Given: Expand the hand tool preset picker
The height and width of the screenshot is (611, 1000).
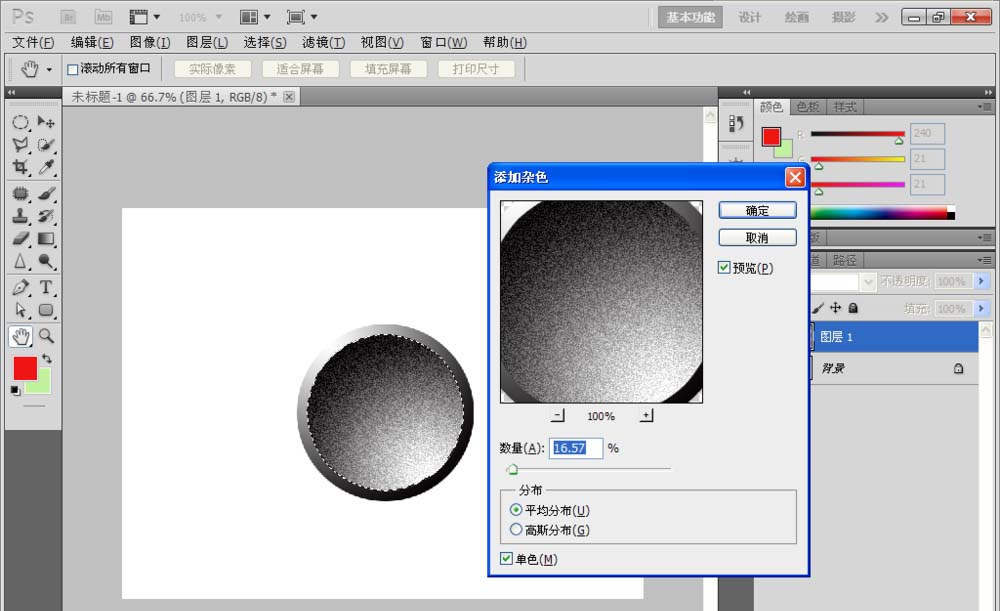Looking at the screenshot, I should pyautogui.click(x=37, y=69).
